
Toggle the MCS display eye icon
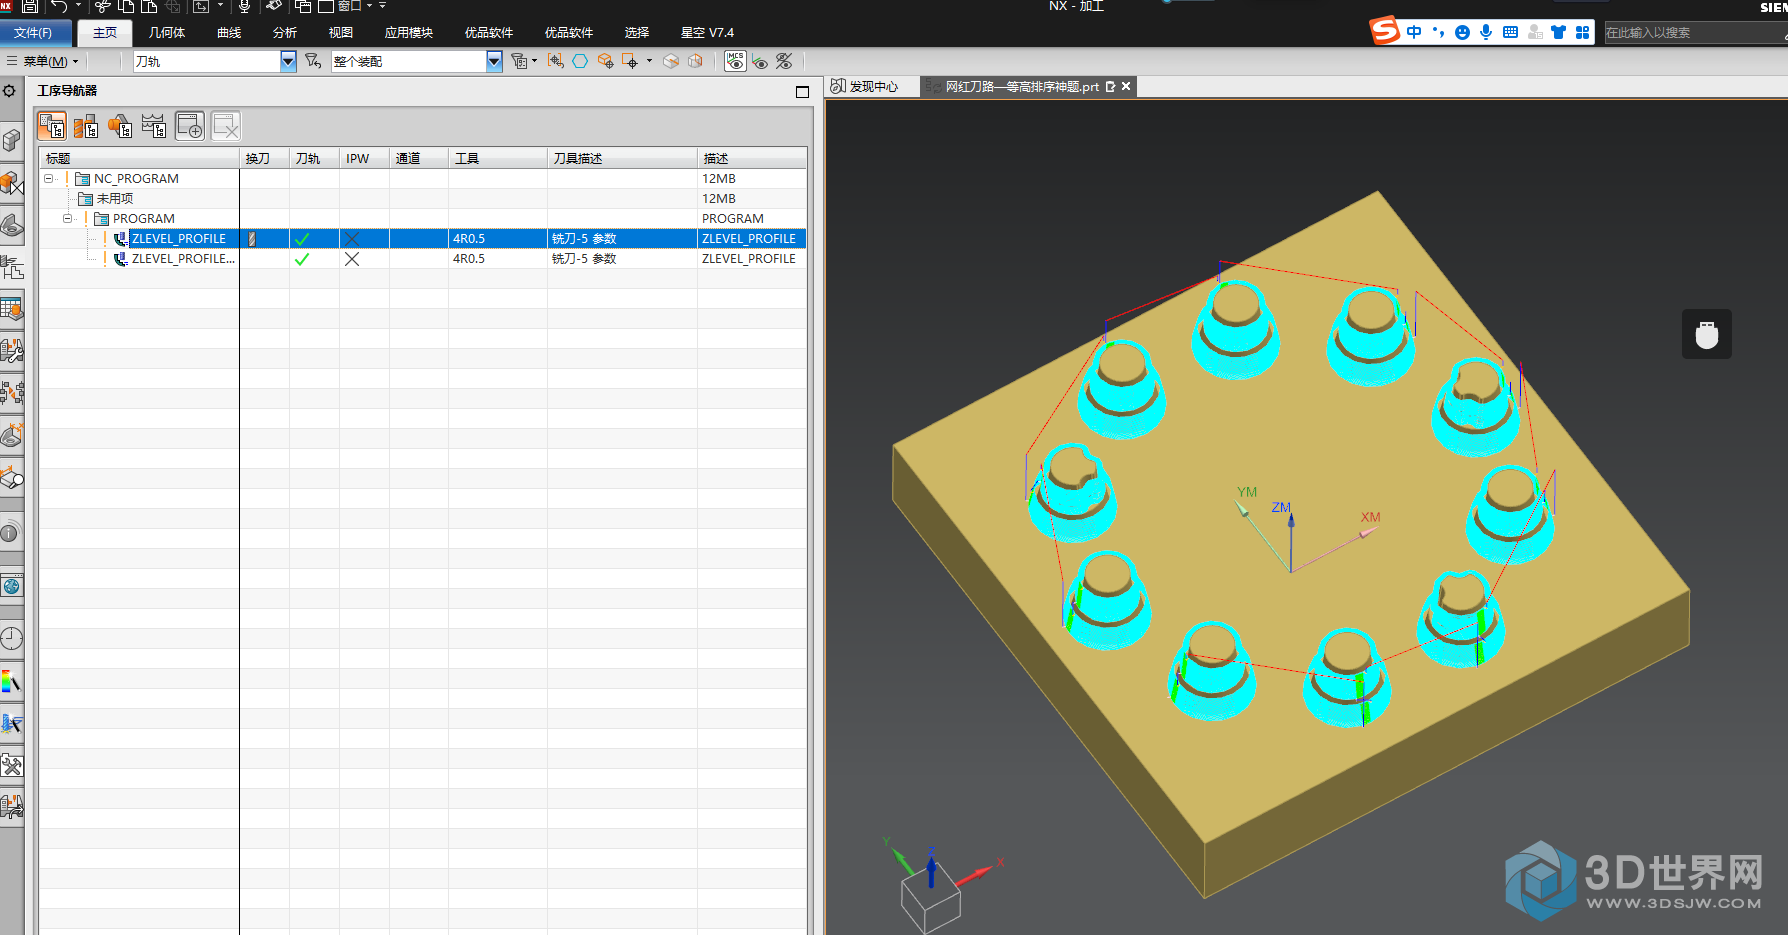(735, 61)
